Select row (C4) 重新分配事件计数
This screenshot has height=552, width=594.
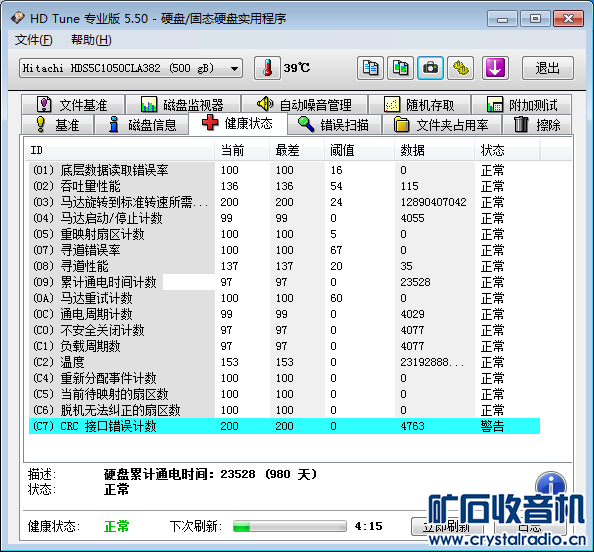point(284,378)
